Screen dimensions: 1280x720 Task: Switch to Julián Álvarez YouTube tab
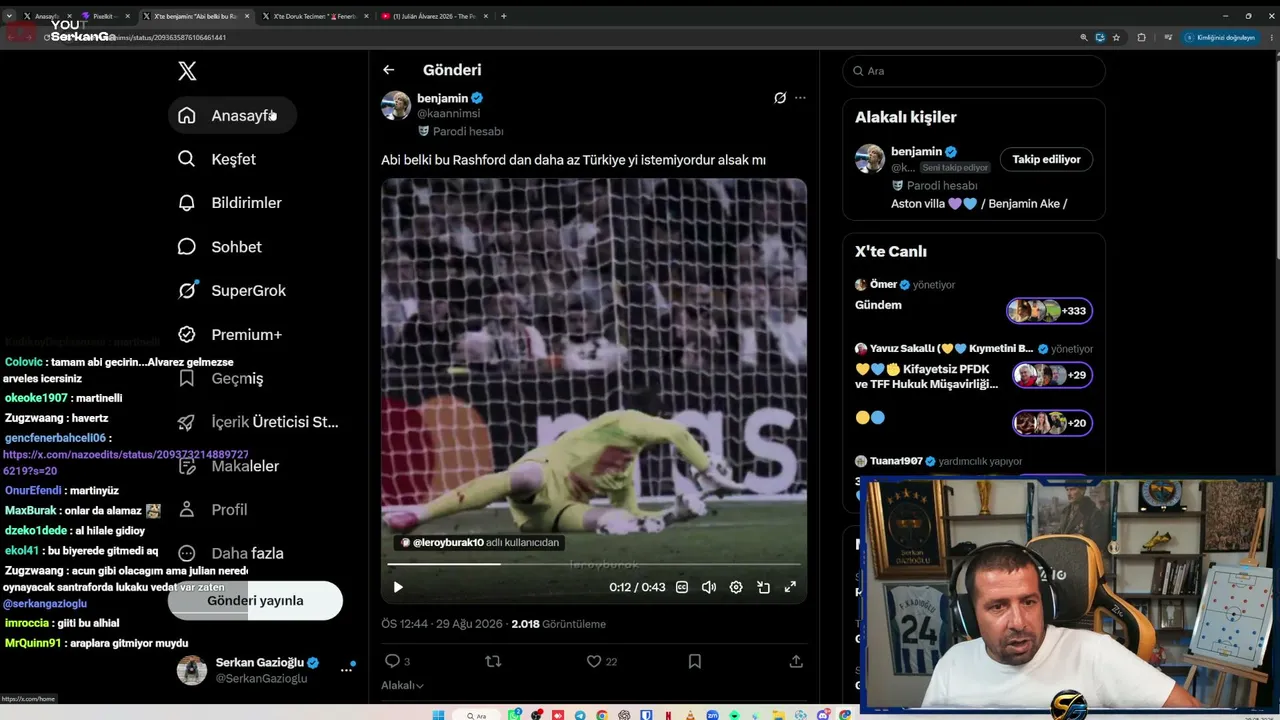pos(434,16)
